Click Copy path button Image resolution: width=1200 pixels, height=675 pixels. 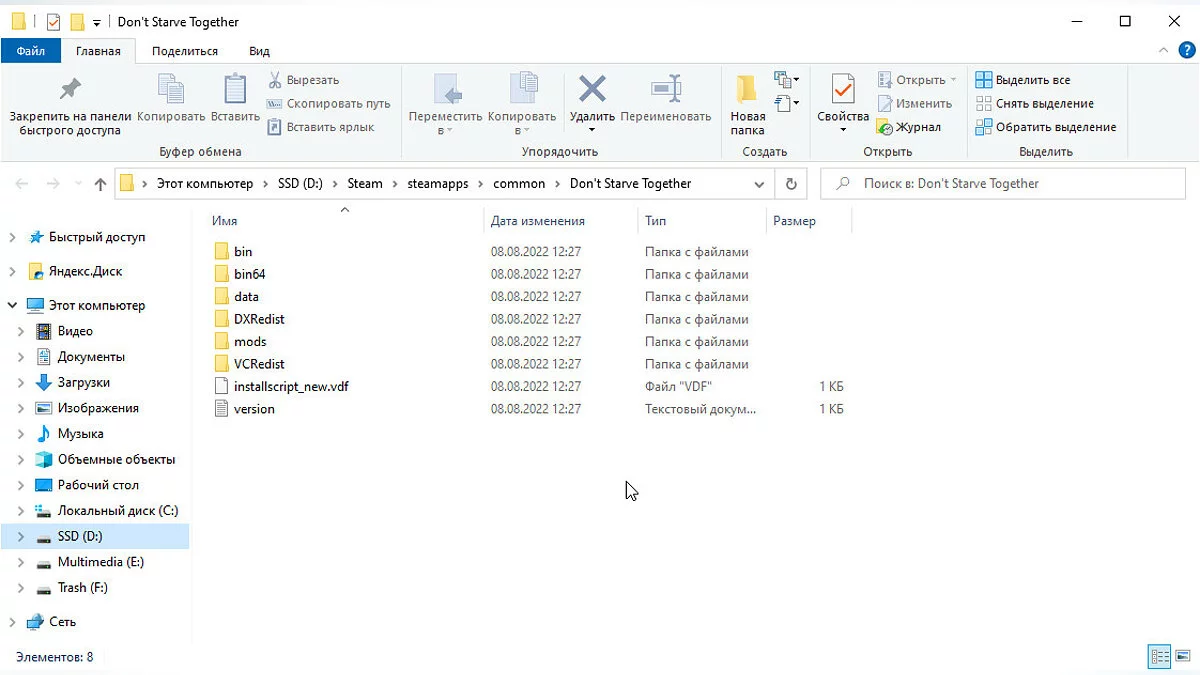[329, 104]
